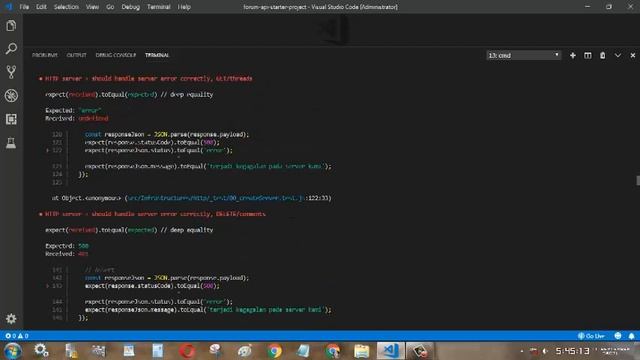
Task: Open the Windows Start button
Action: pyautogui.click(x=13, y=351)
